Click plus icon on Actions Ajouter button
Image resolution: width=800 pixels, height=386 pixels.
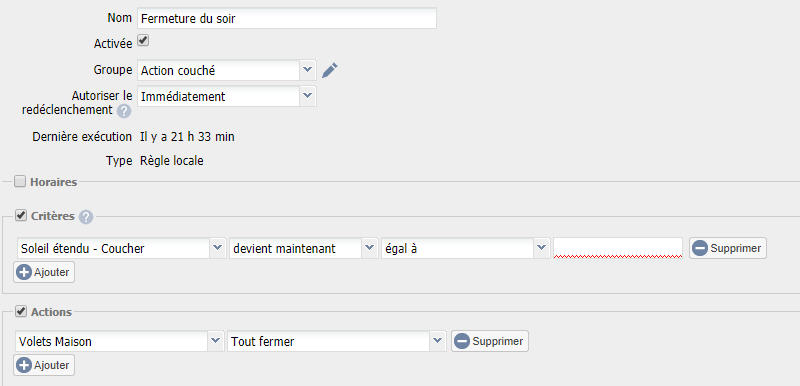pos(24,365)
